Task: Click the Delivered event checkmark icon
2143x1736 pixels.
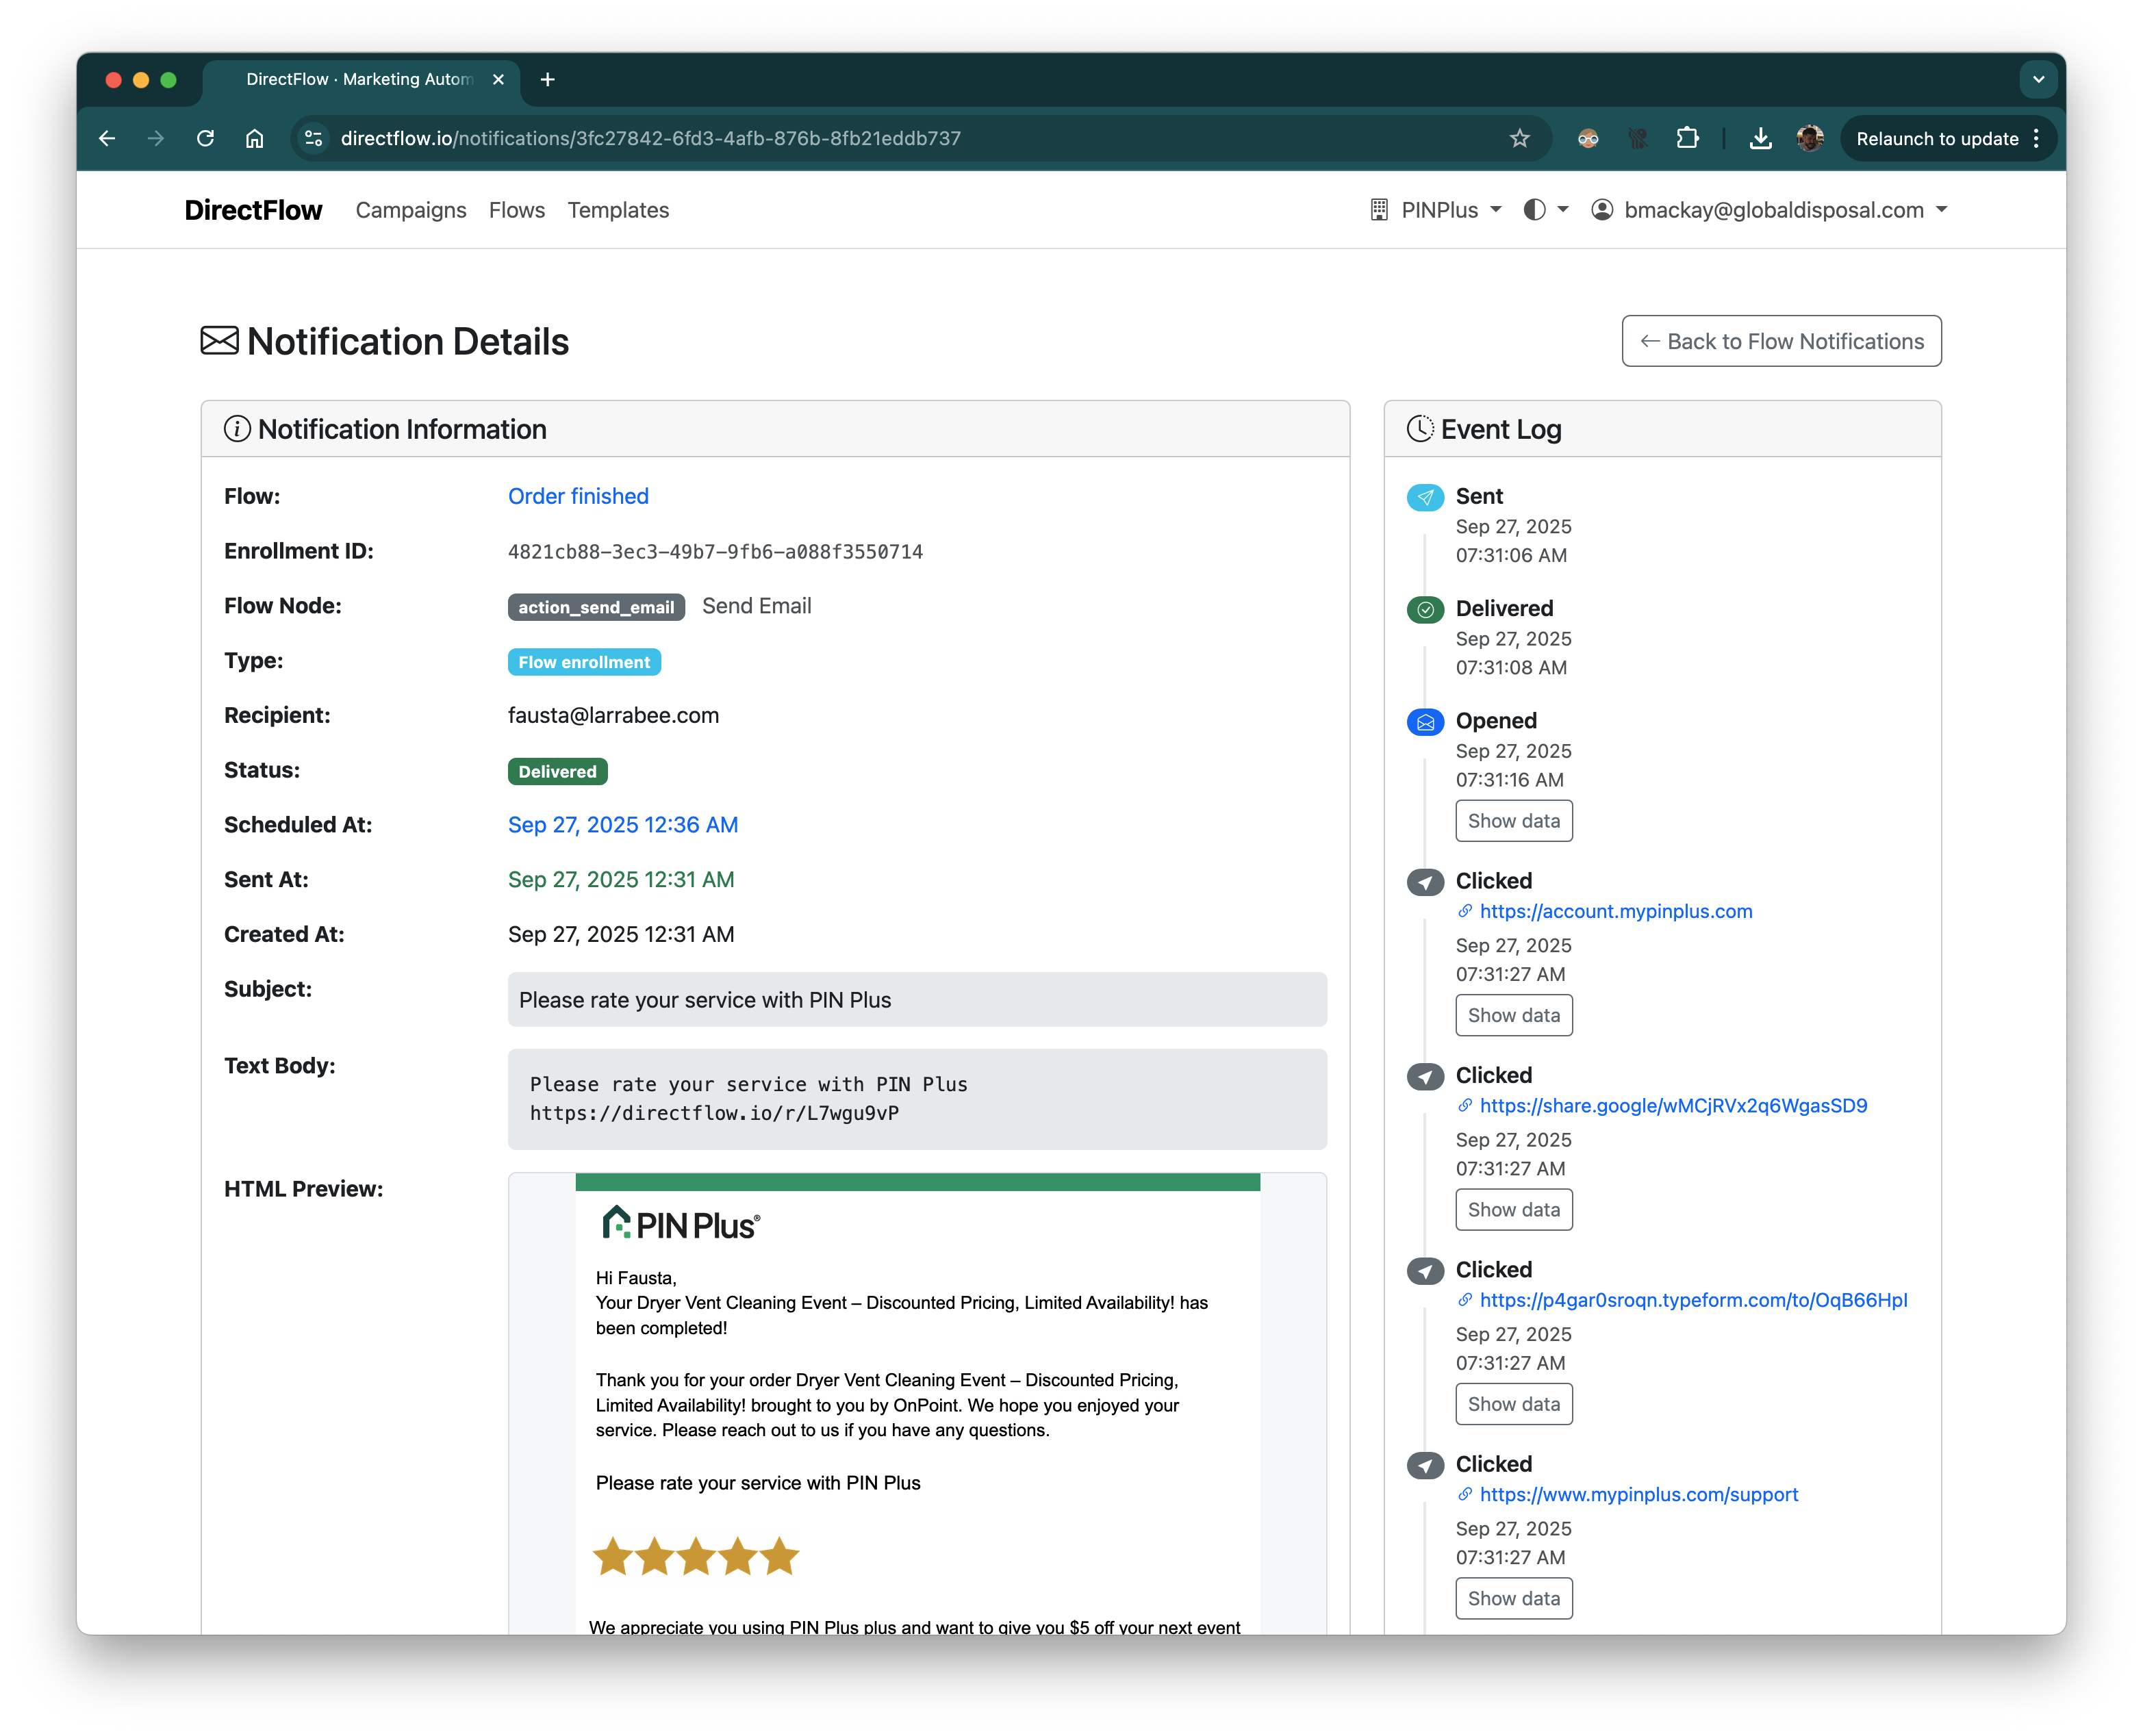Action: click(x=1425, y=610)
